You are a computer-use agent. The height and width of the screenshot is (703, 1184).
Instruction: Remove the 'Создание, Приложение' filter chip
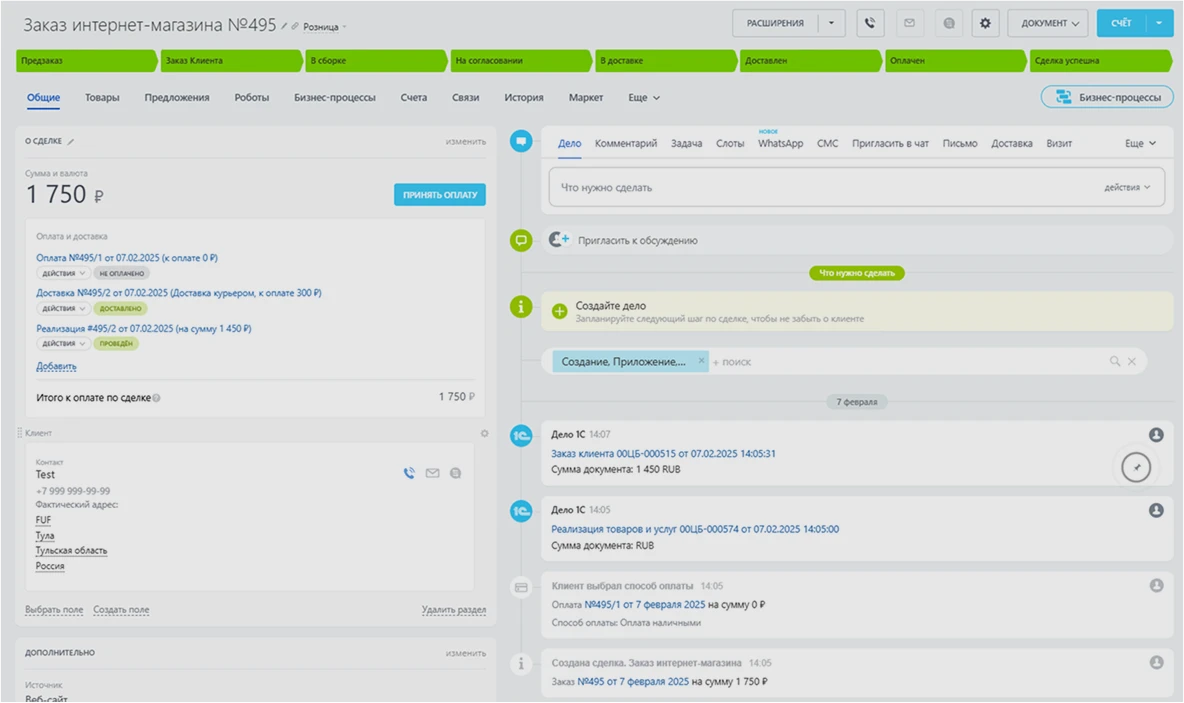(x=701, y=361)
